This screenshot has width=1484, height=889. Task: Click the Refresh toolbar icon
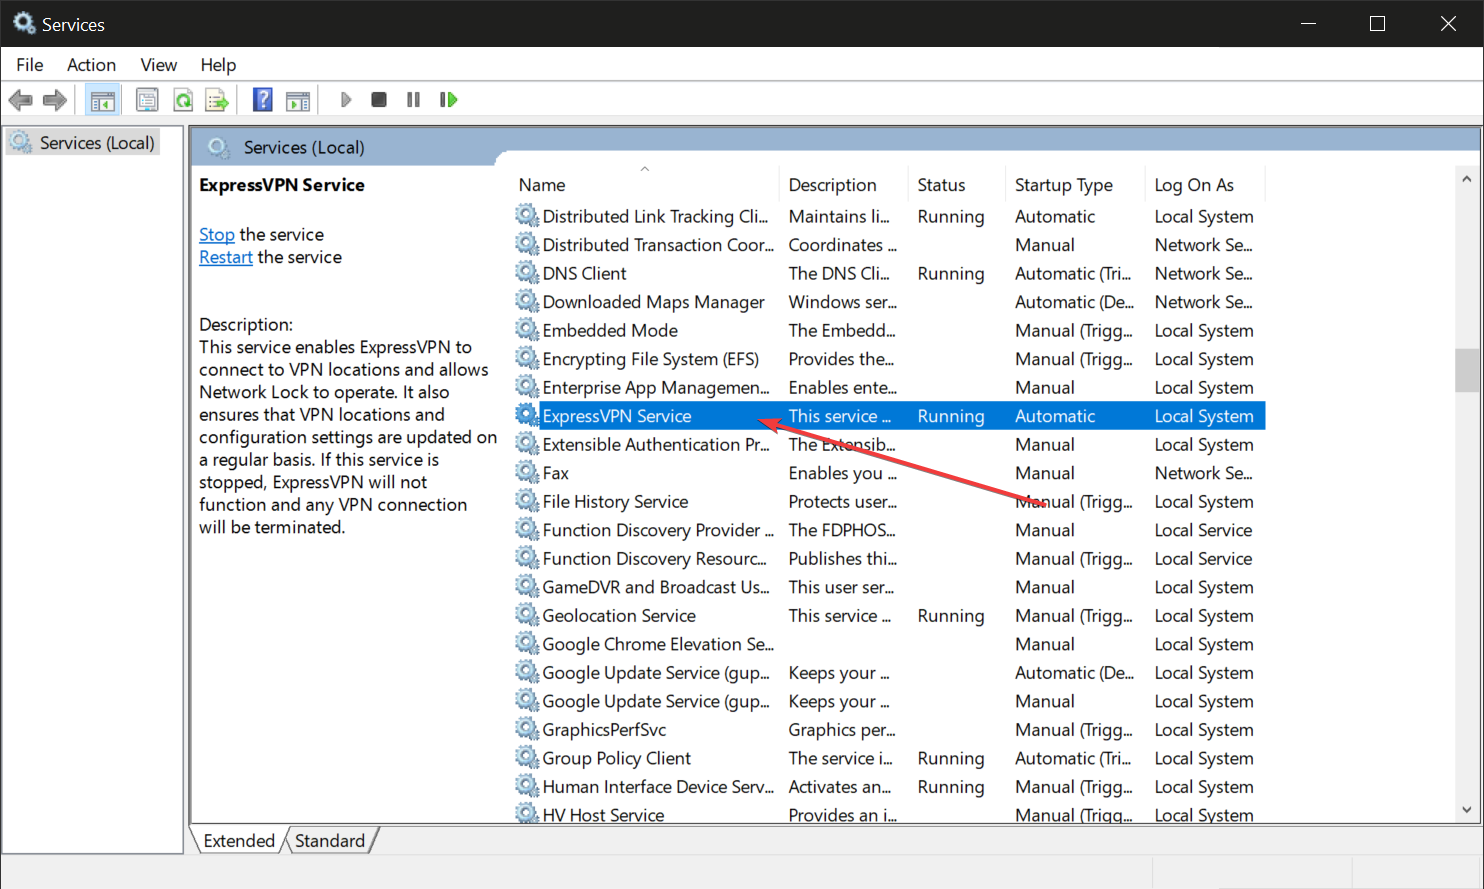point(183,100)
